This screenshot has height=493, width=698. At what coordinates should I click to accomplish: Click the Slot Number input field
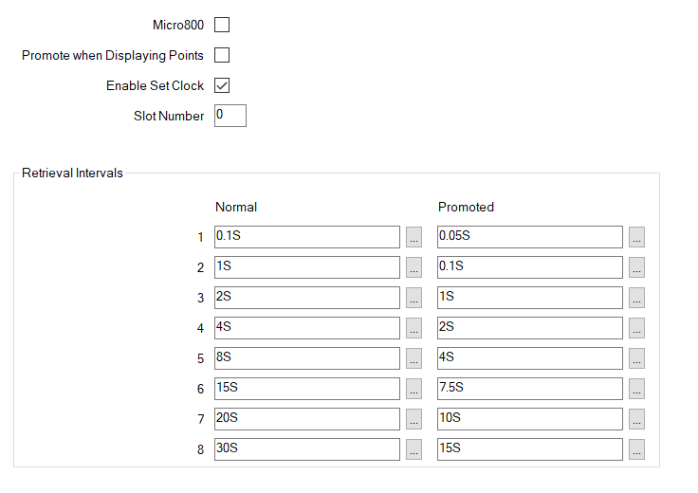tap(230, 116)
